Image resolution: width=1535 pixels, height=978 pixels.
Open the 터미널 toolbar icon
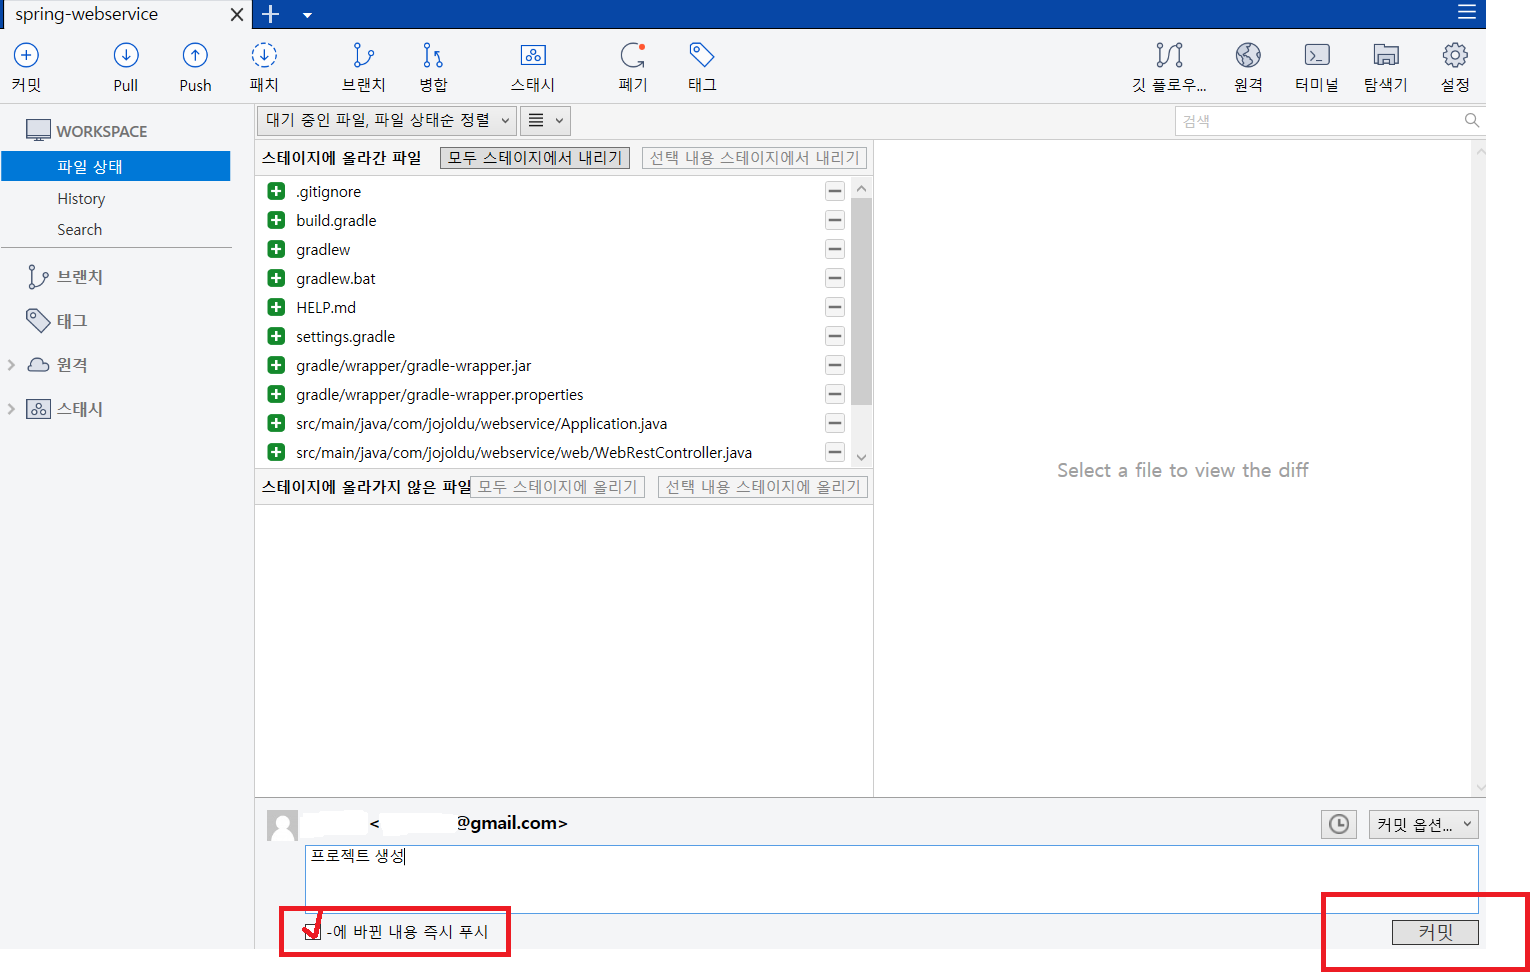[x=1317, y=67]
